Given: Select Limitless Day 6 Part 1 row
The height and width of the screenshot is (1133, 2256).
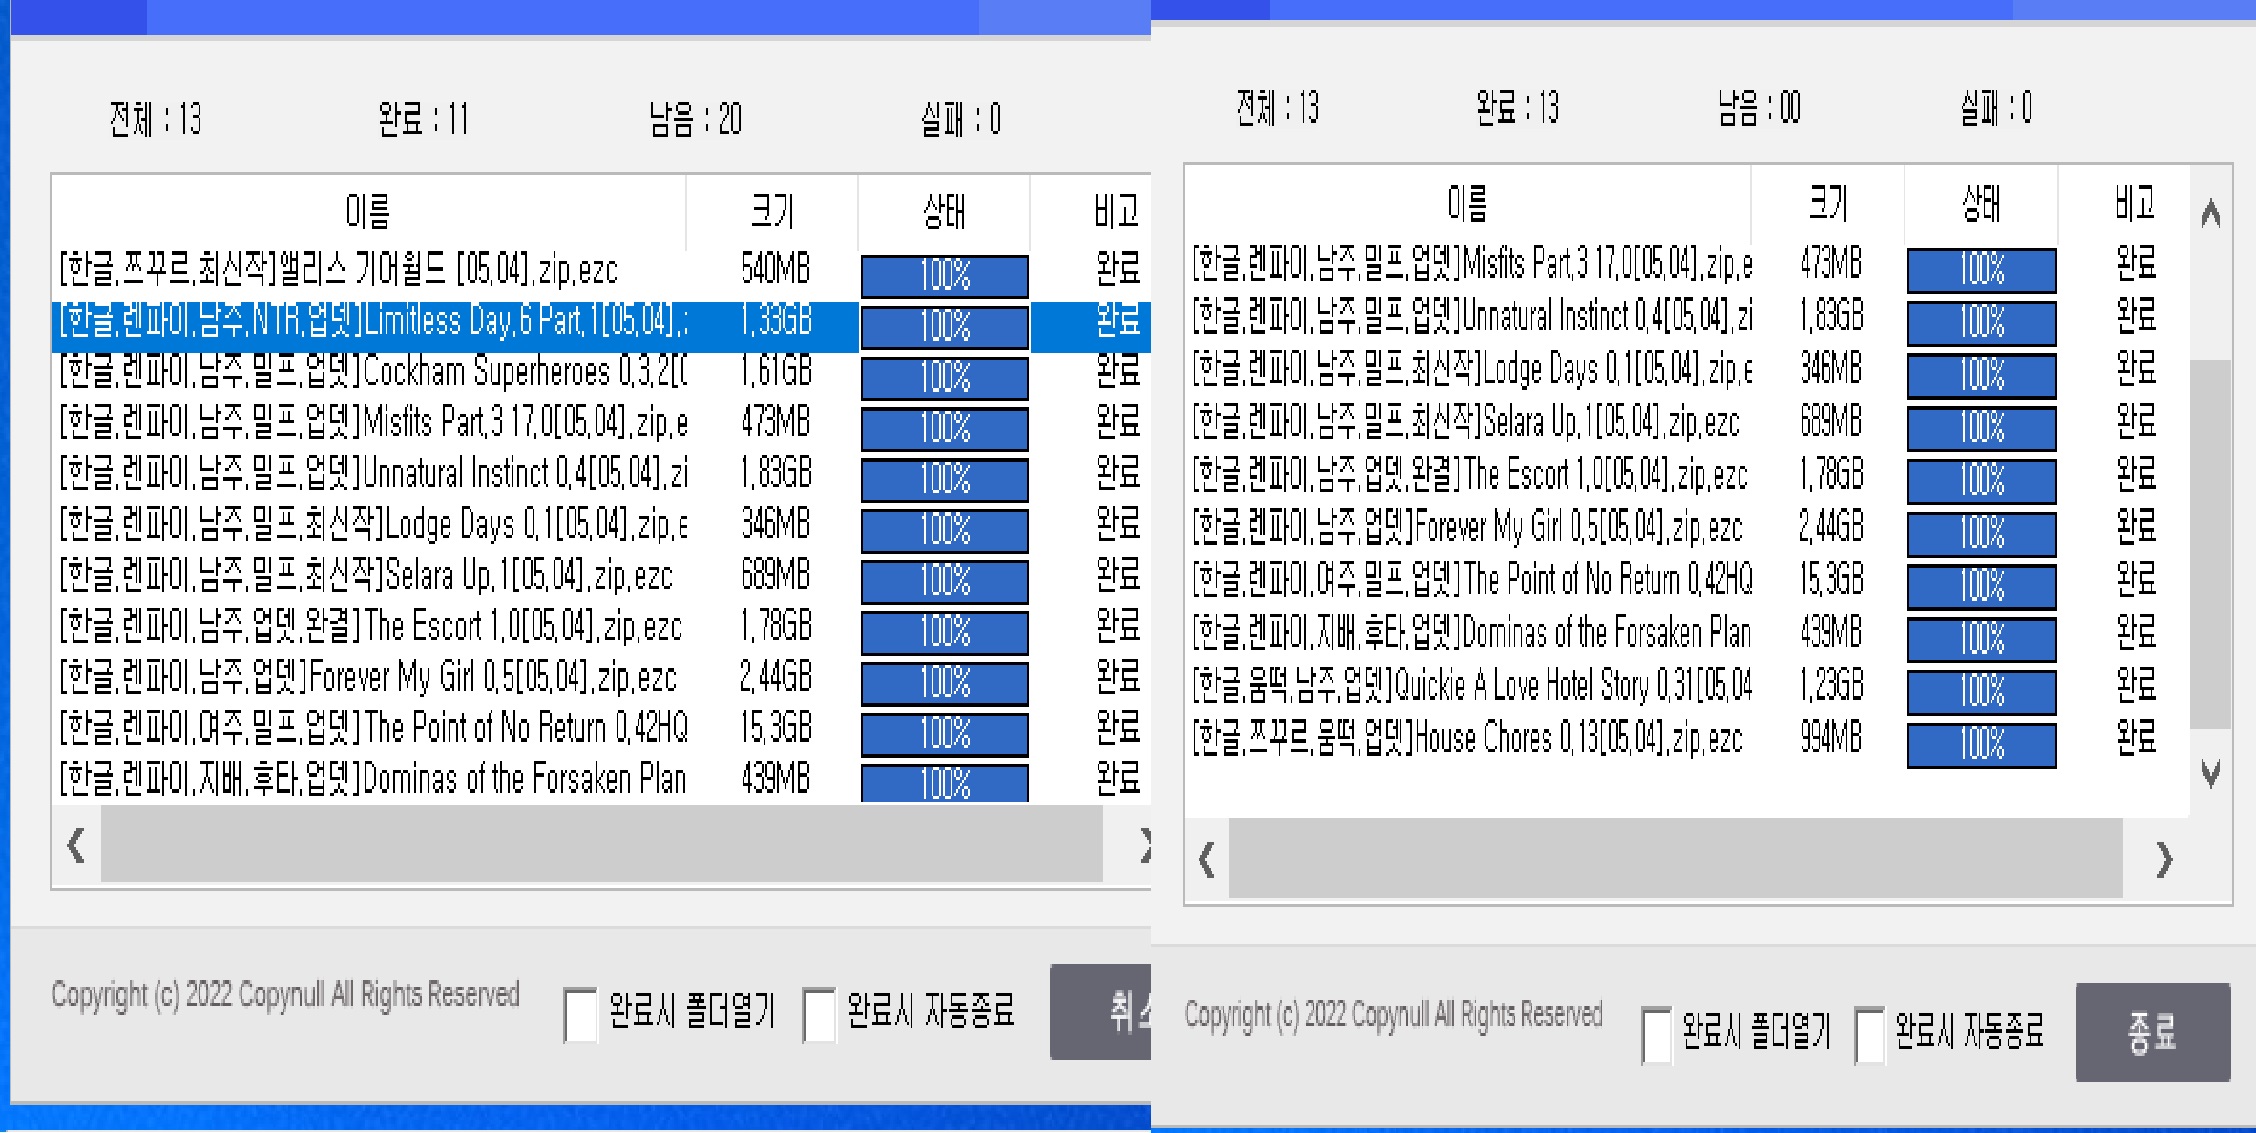Looking at the screenshot, I should pyautogui.click(x=370, y=322).
